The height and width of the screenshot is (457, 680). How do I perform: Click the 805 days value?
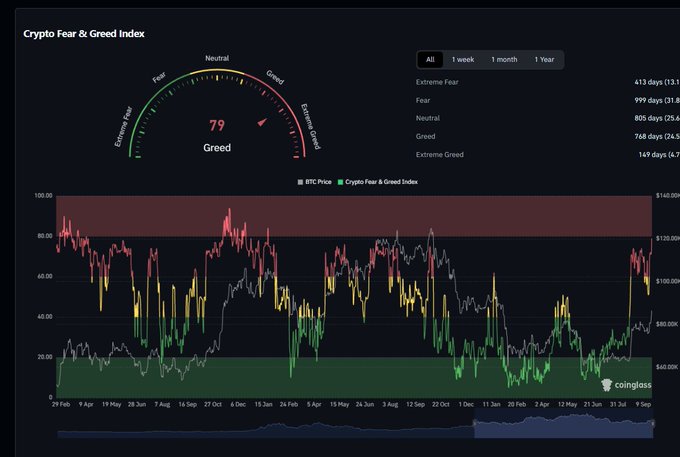pyautogui.click(x=657, y=118)
